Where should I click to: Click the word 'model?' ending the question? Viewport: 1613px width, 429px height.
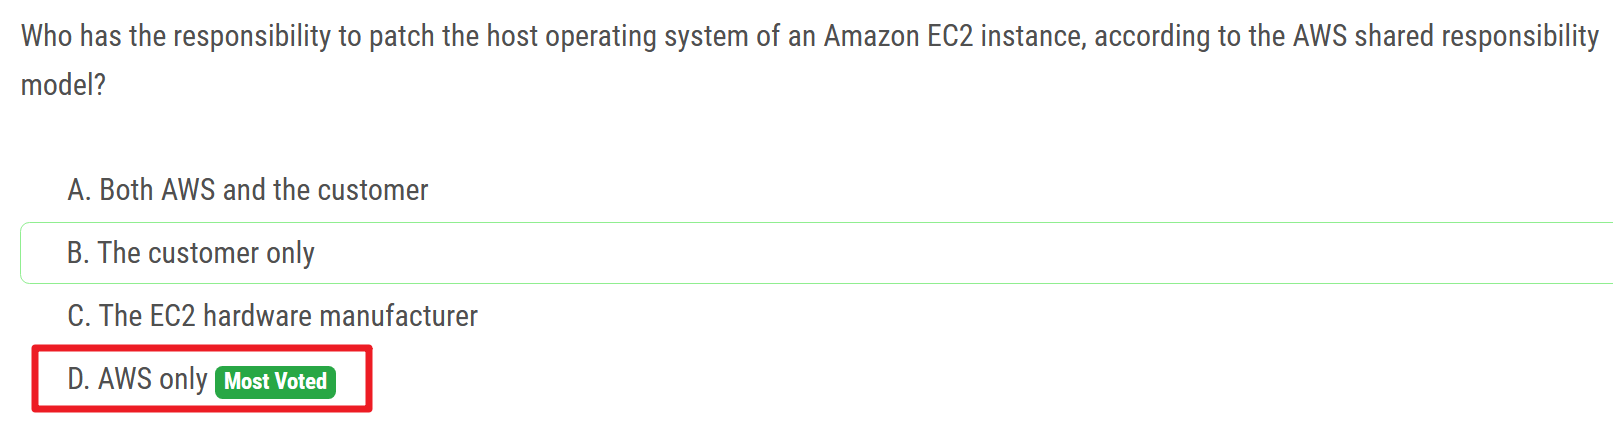(63, 85)
